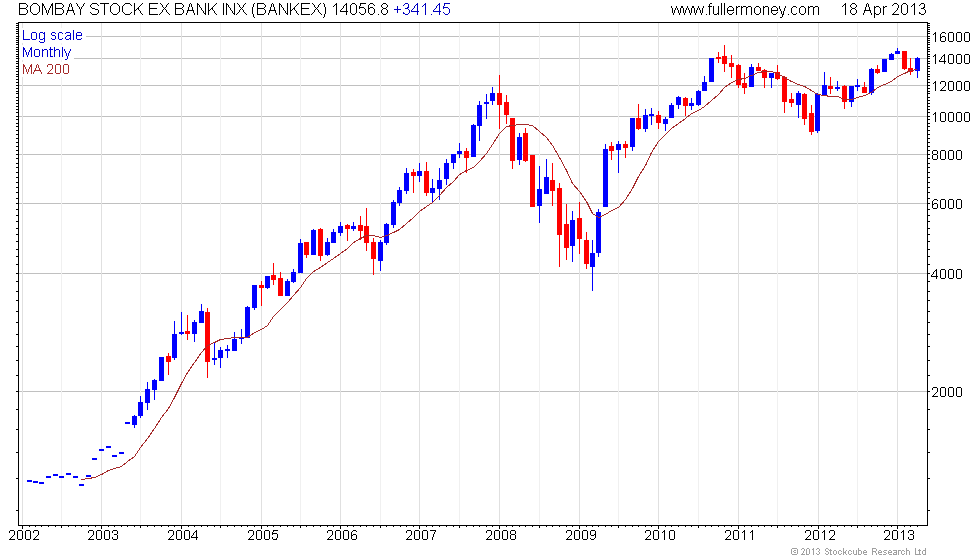Click the Stockcube Research Ltd copyright text
980x560 pixels.
(858, 552)
